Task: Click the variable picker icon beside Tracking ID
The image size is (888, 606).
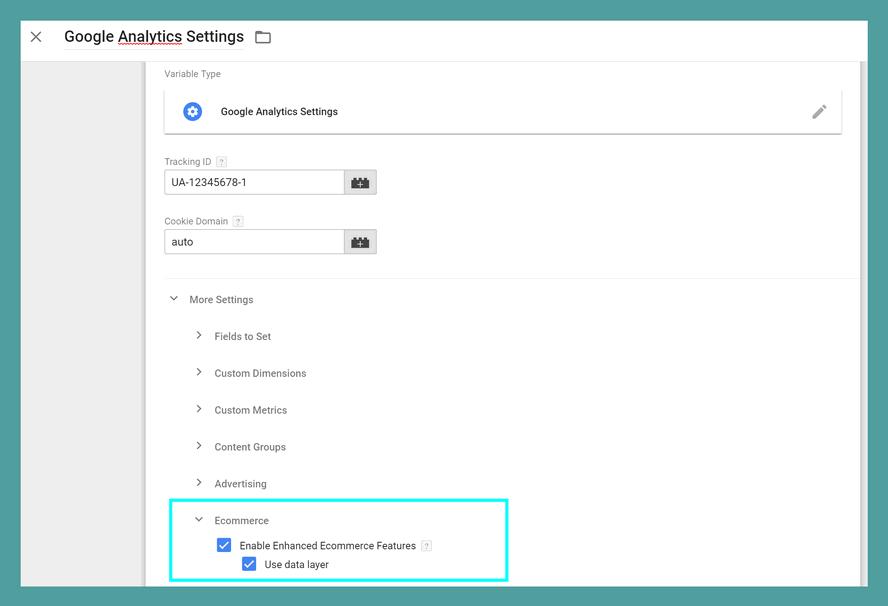Action: coord(360,183)
